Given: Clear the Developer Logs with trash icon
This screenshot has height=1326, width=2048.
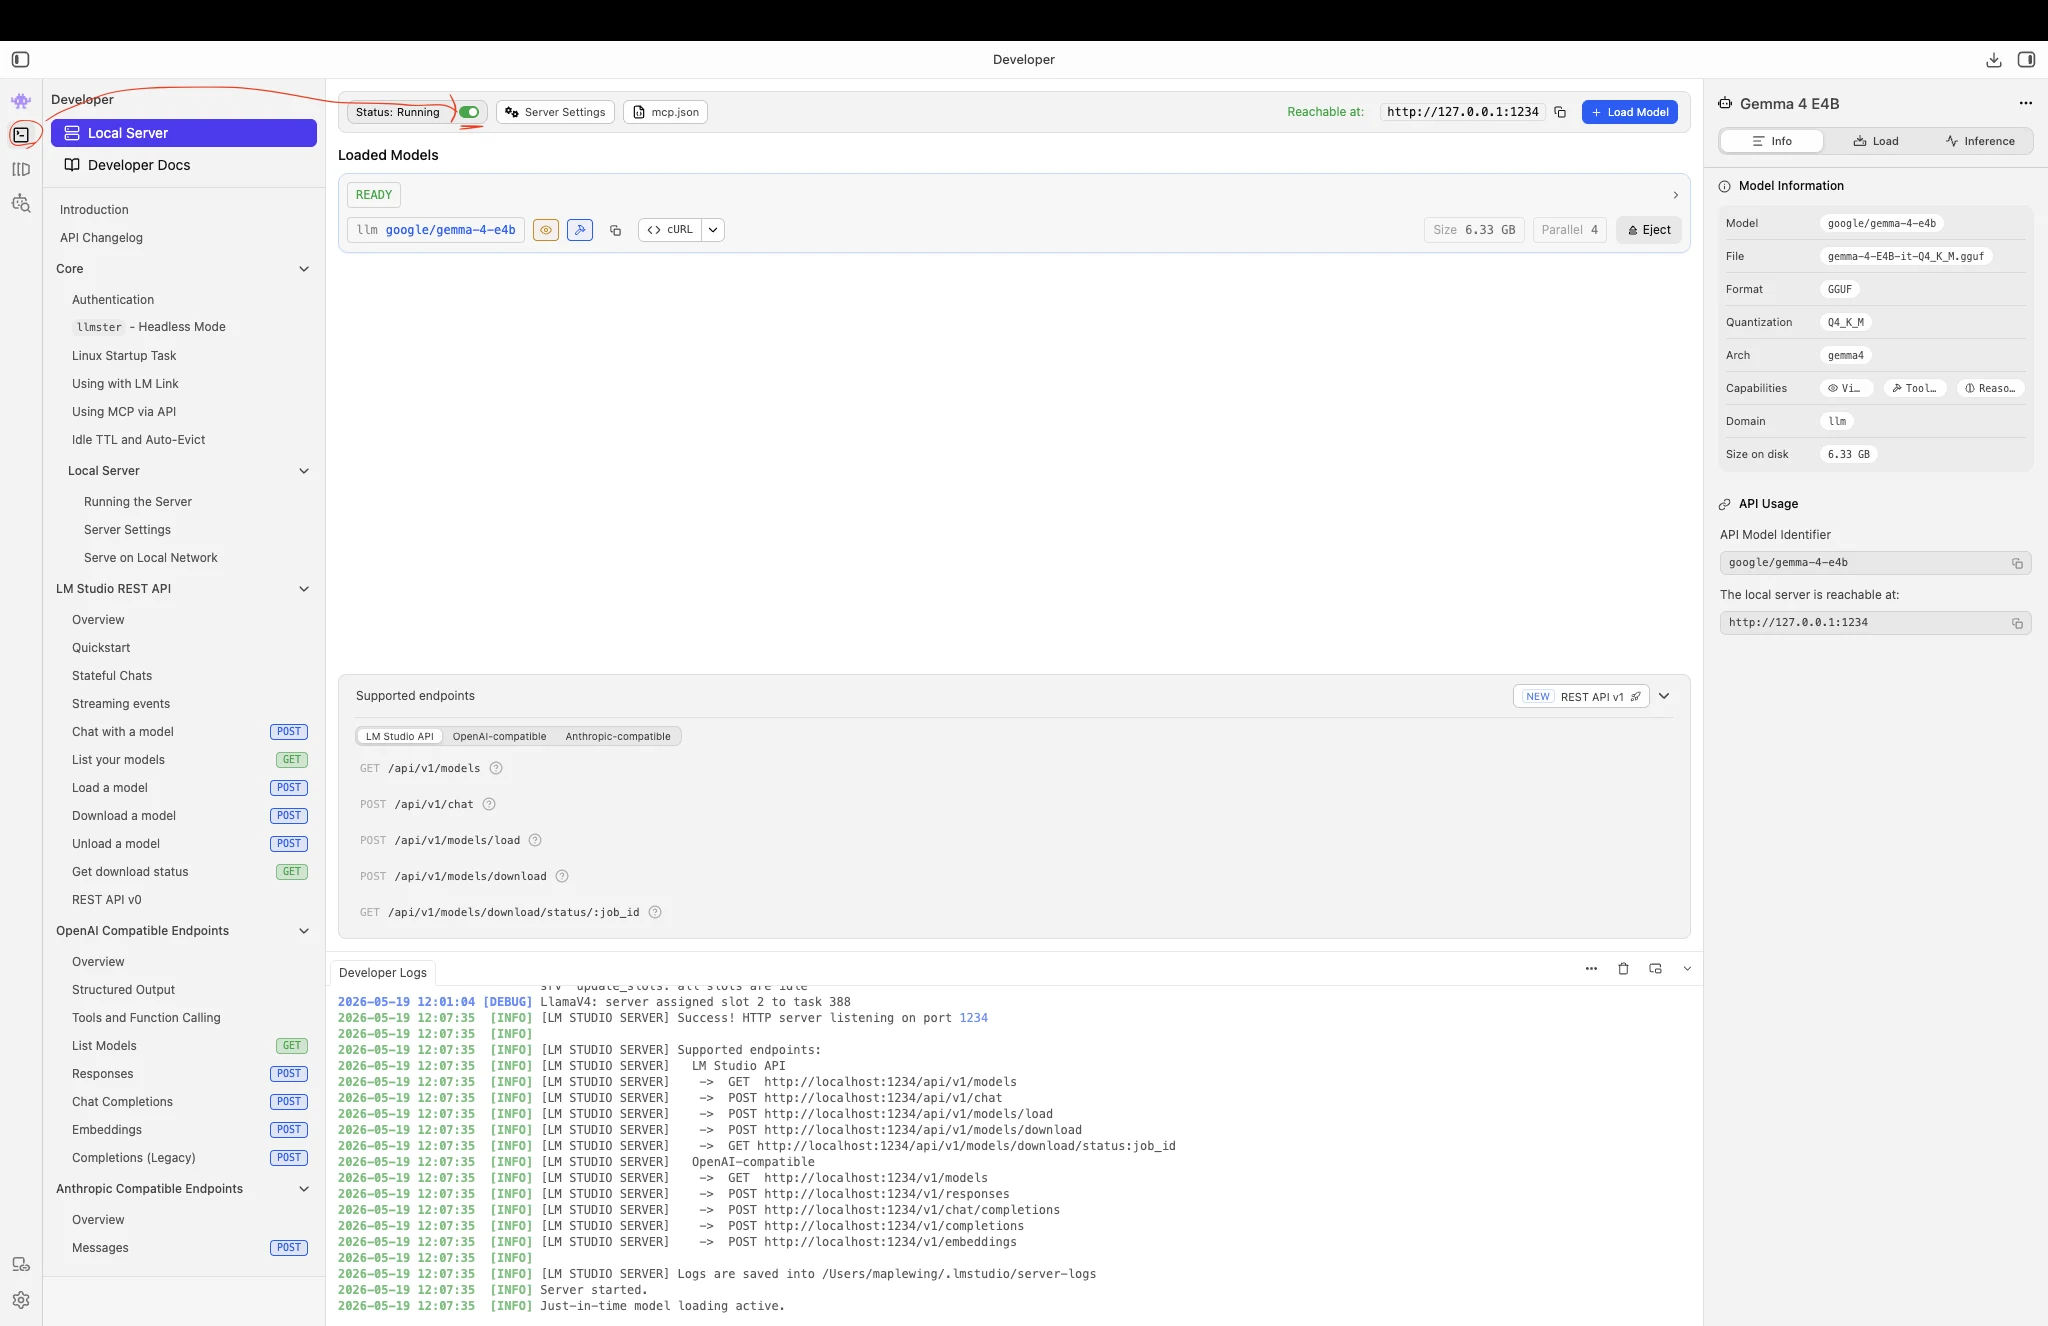Looking at the screenshot, I should point(1623,968).
